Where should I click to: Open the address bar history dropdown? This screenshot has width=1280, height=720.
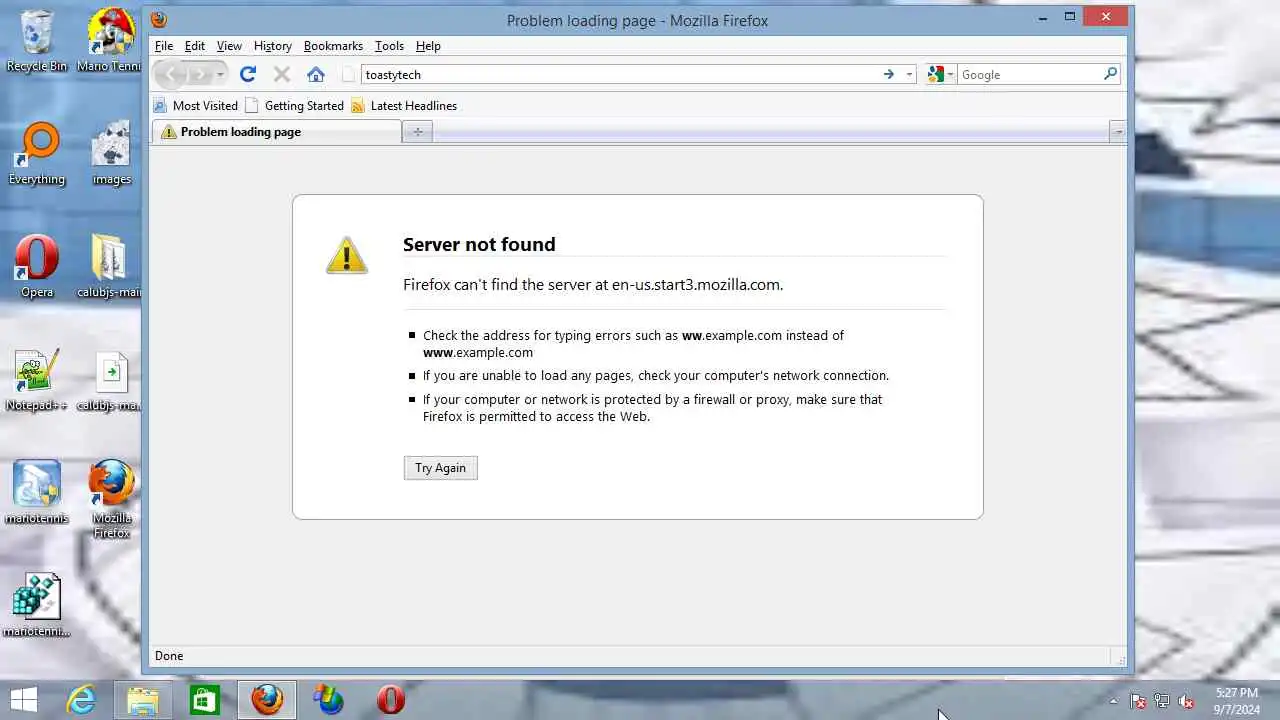[x=908, y=74]
